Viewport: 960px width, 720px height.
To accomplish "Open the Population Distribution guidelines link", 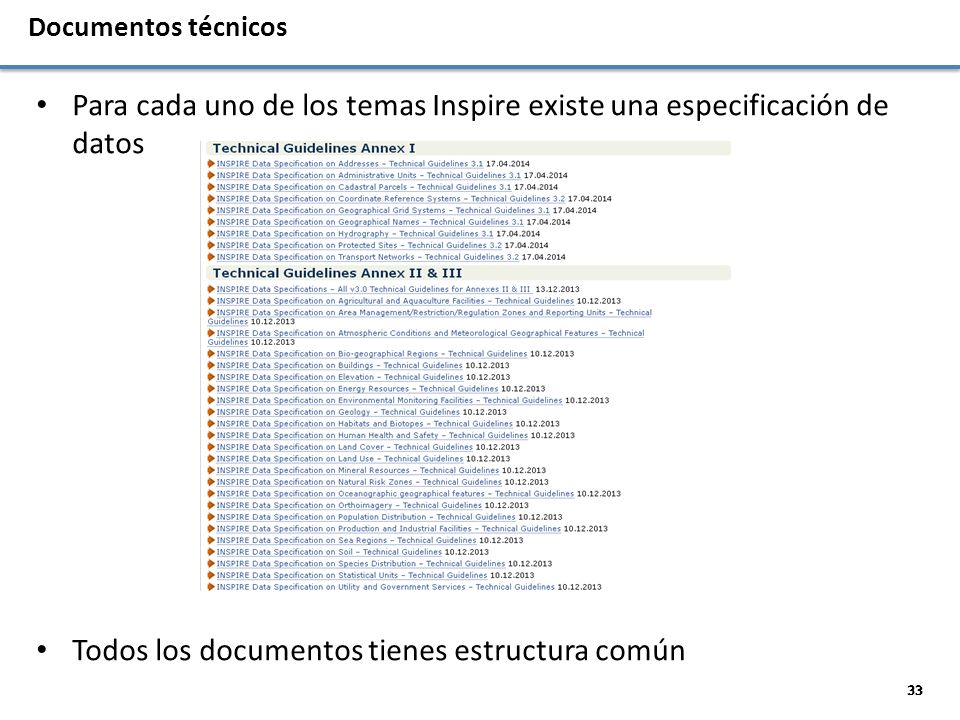I will [x=366, y=516].
